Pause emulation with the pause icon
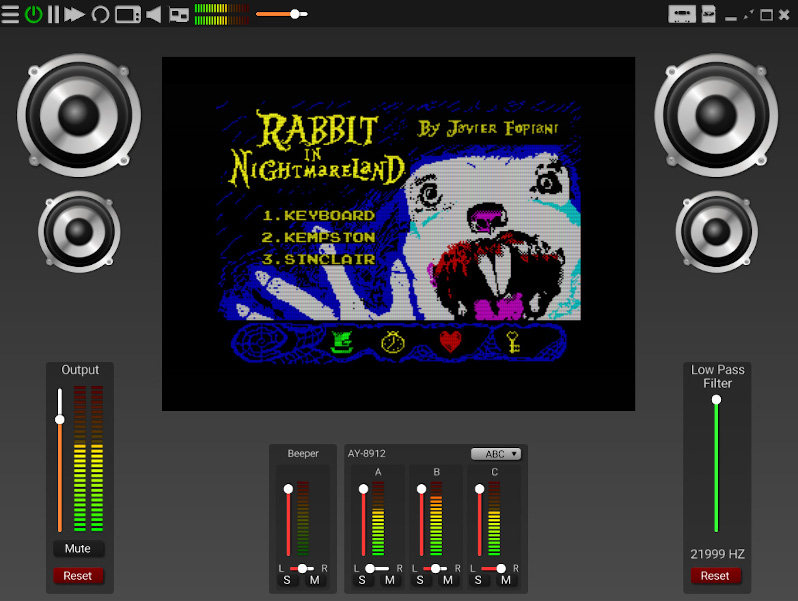 coord(53,14)
